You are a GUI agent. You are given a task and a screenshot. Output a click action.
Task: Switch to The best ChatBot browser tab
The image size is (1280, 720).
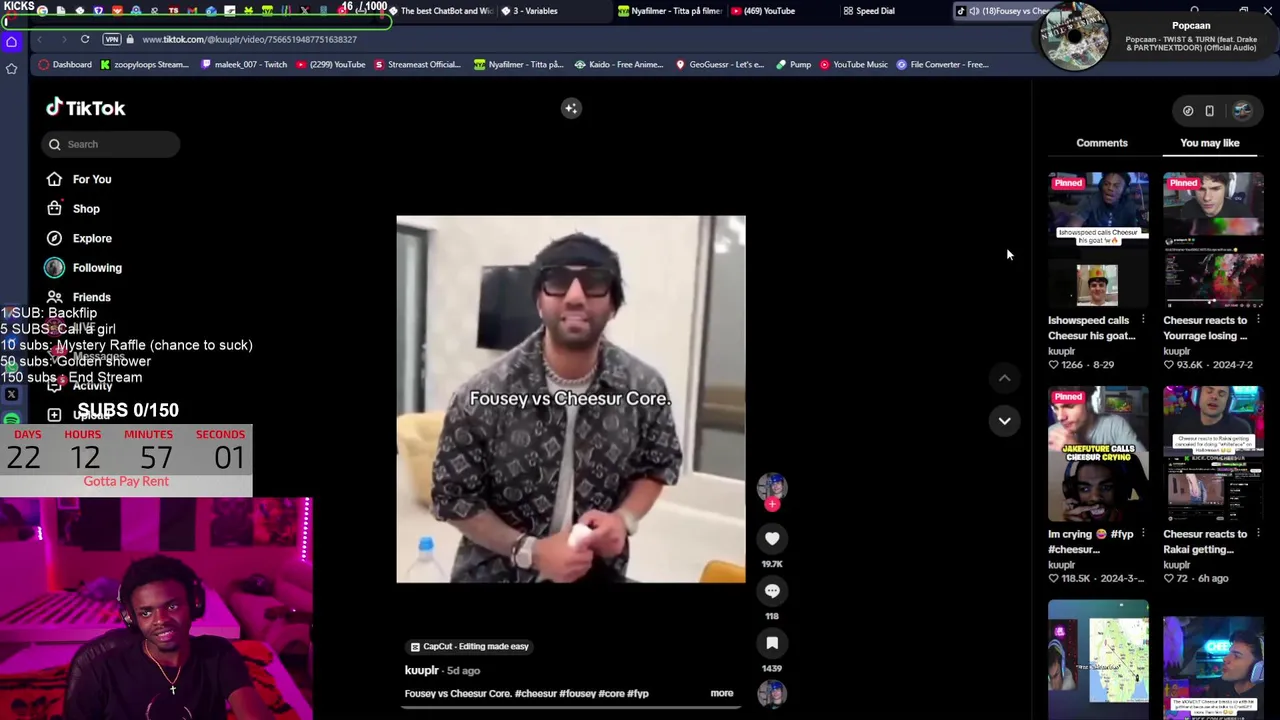pos(440,11)
